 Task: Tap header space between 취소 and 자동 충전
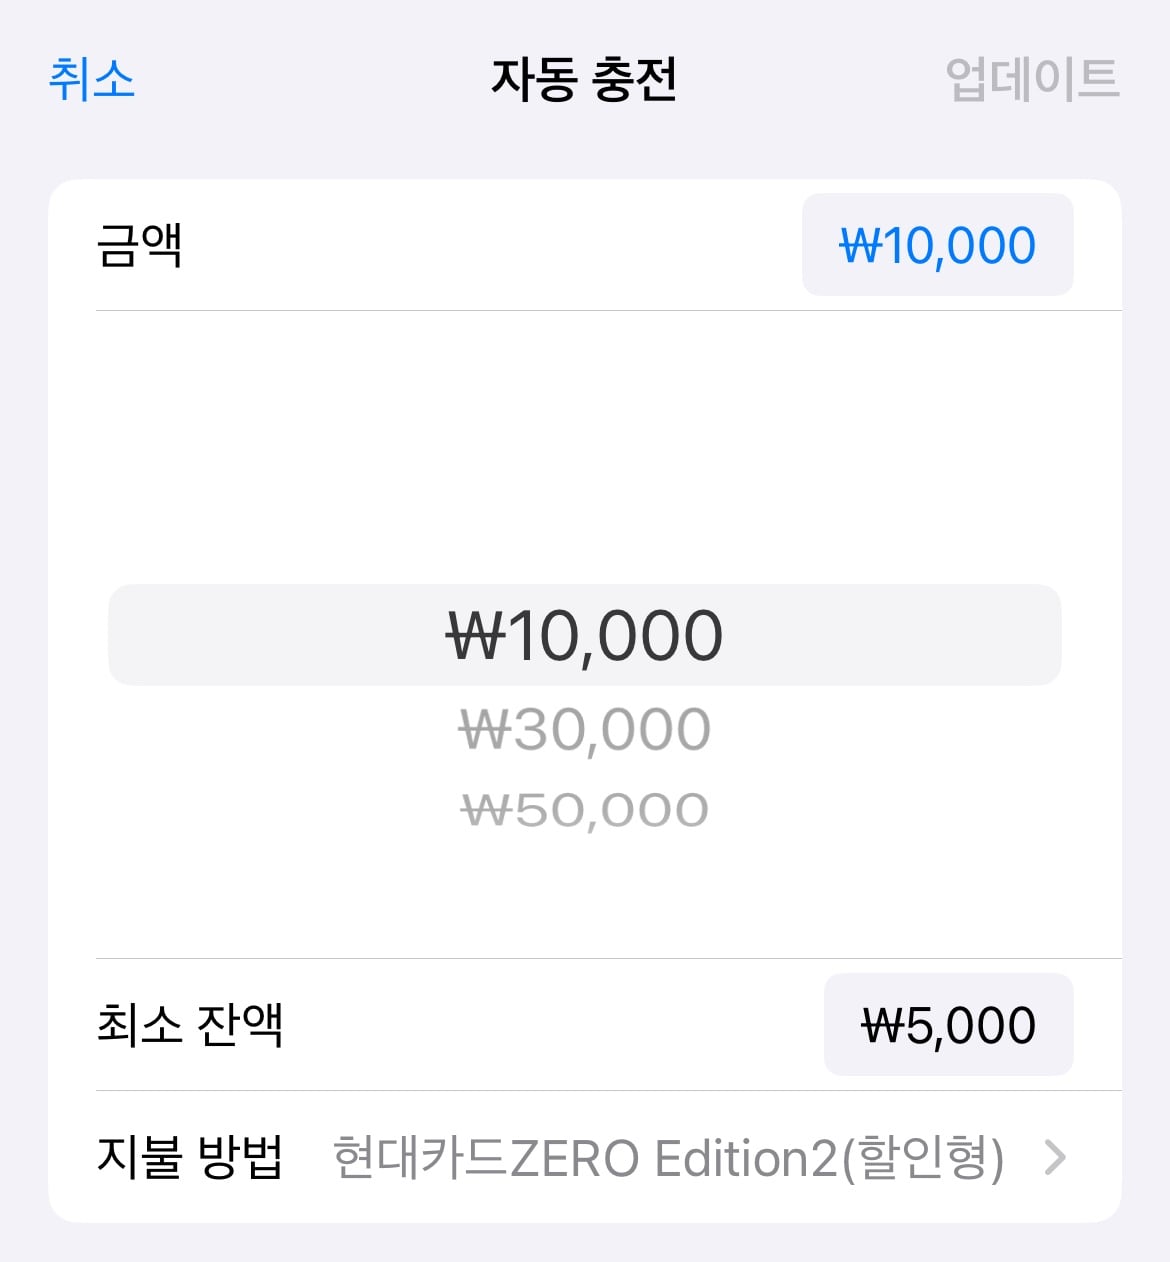310,79
